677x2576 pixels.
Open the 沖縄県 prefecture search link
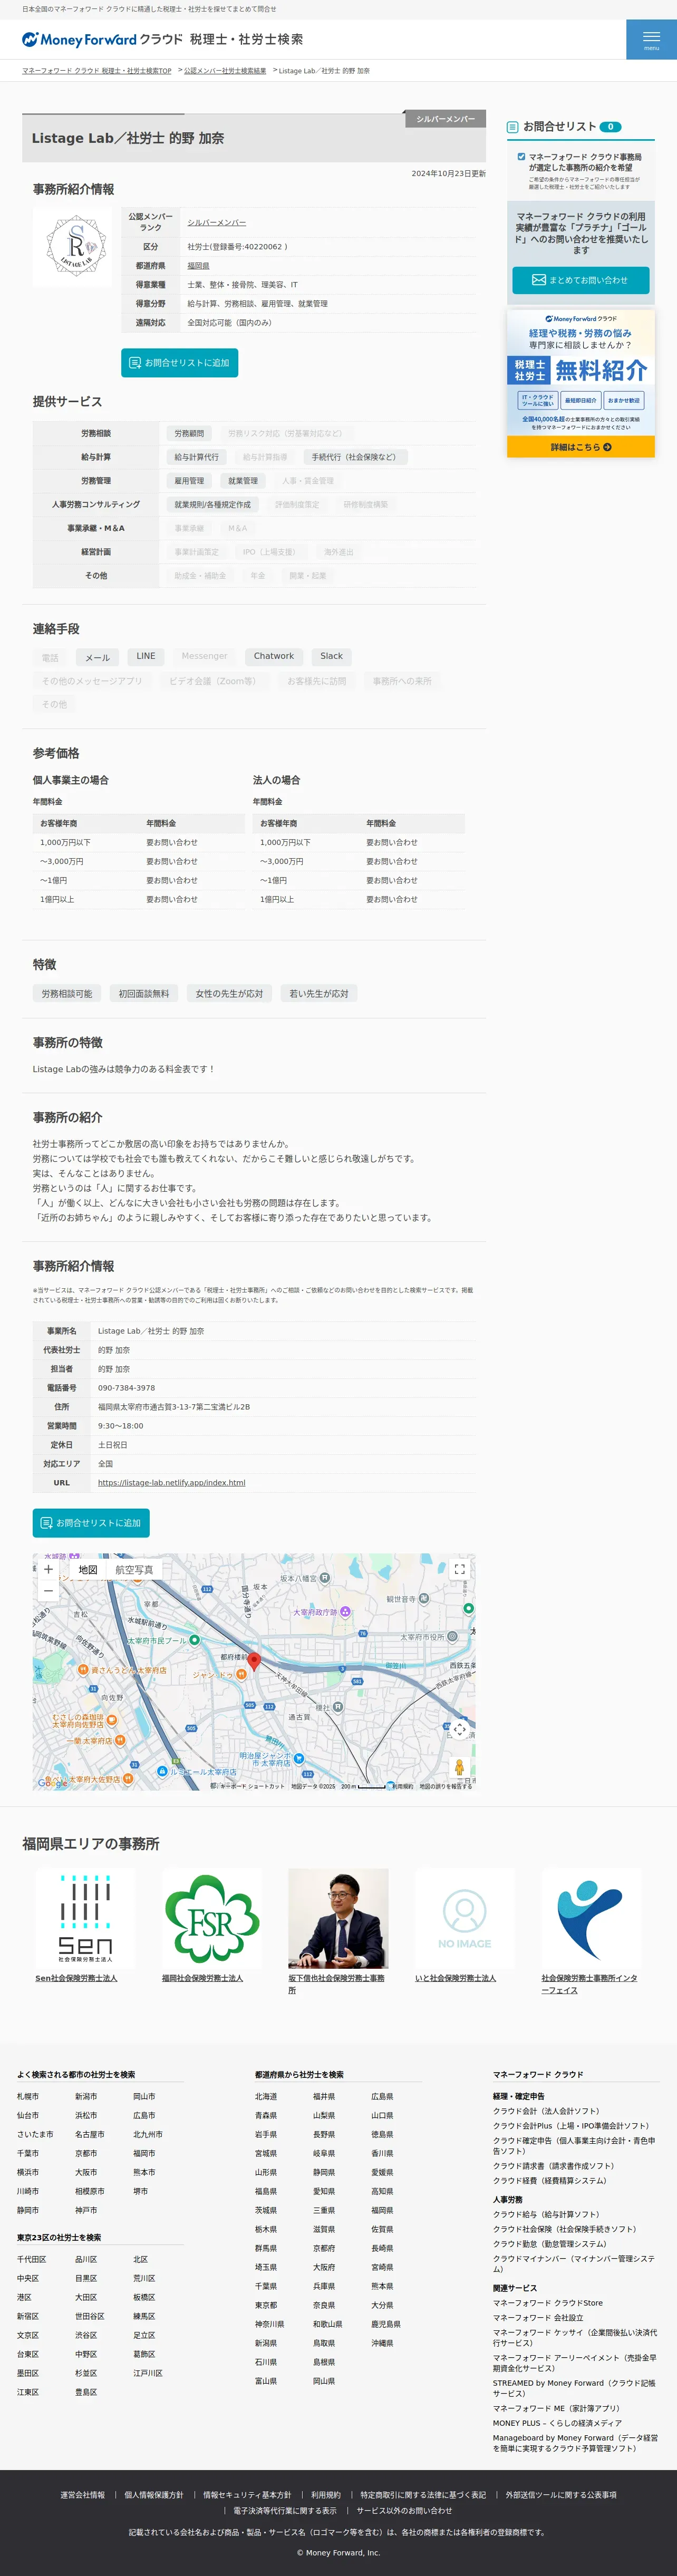pos(382,2343)
